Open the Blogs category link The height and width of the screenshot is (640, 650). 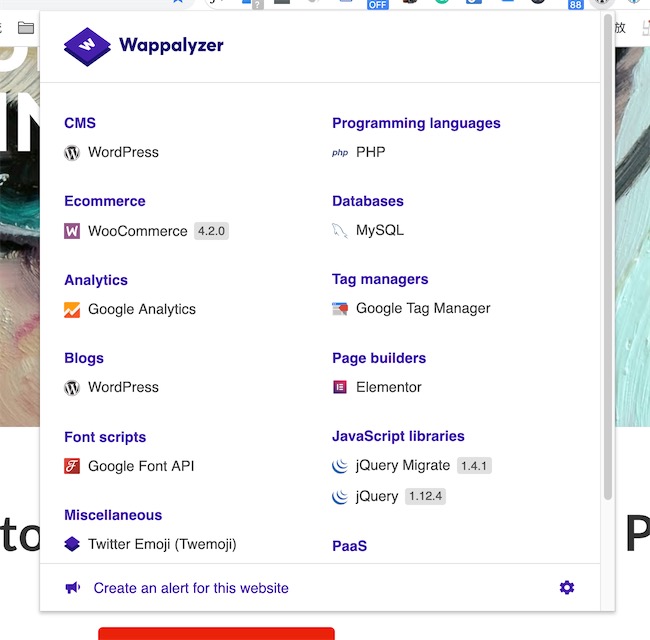tap(84, 358)
